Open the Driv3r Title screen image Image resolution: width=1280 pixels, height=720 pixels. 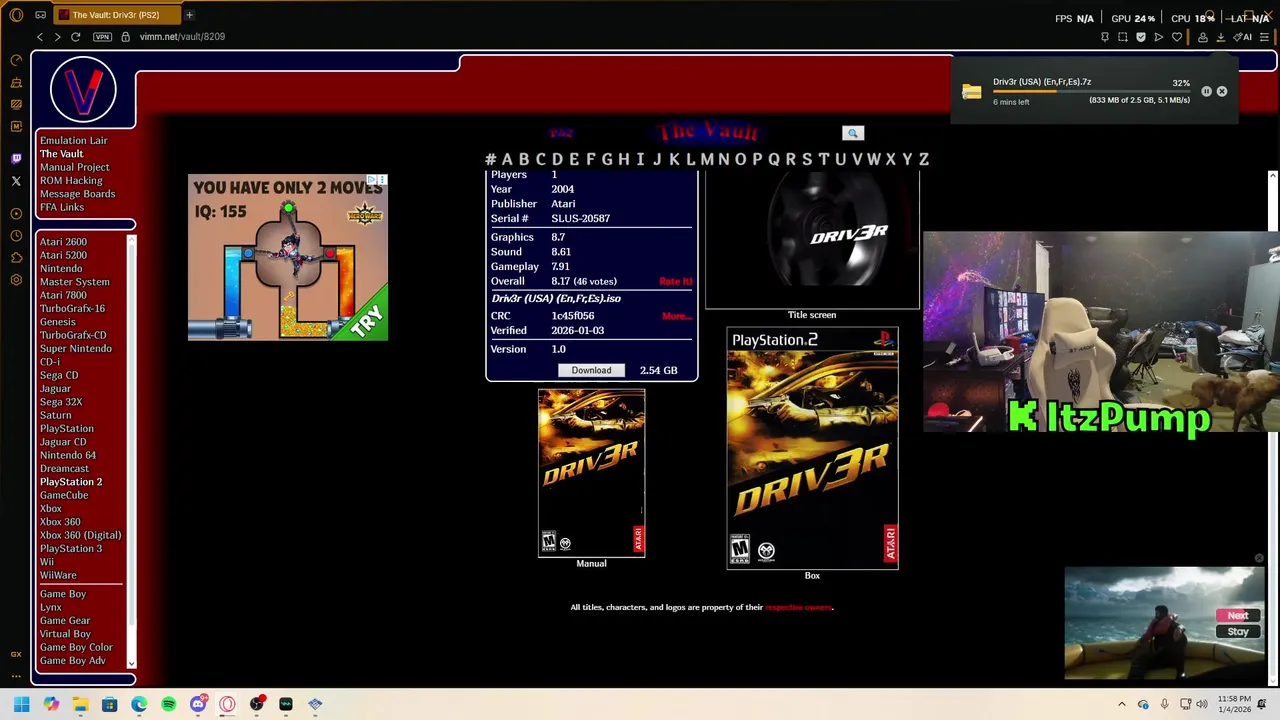pos(812,240)
